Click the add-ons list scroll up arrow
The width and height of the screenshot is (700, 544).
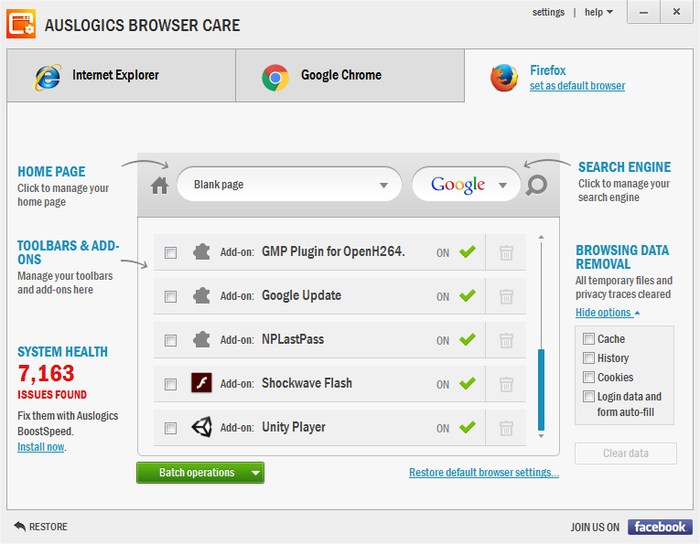click(541, 237)
